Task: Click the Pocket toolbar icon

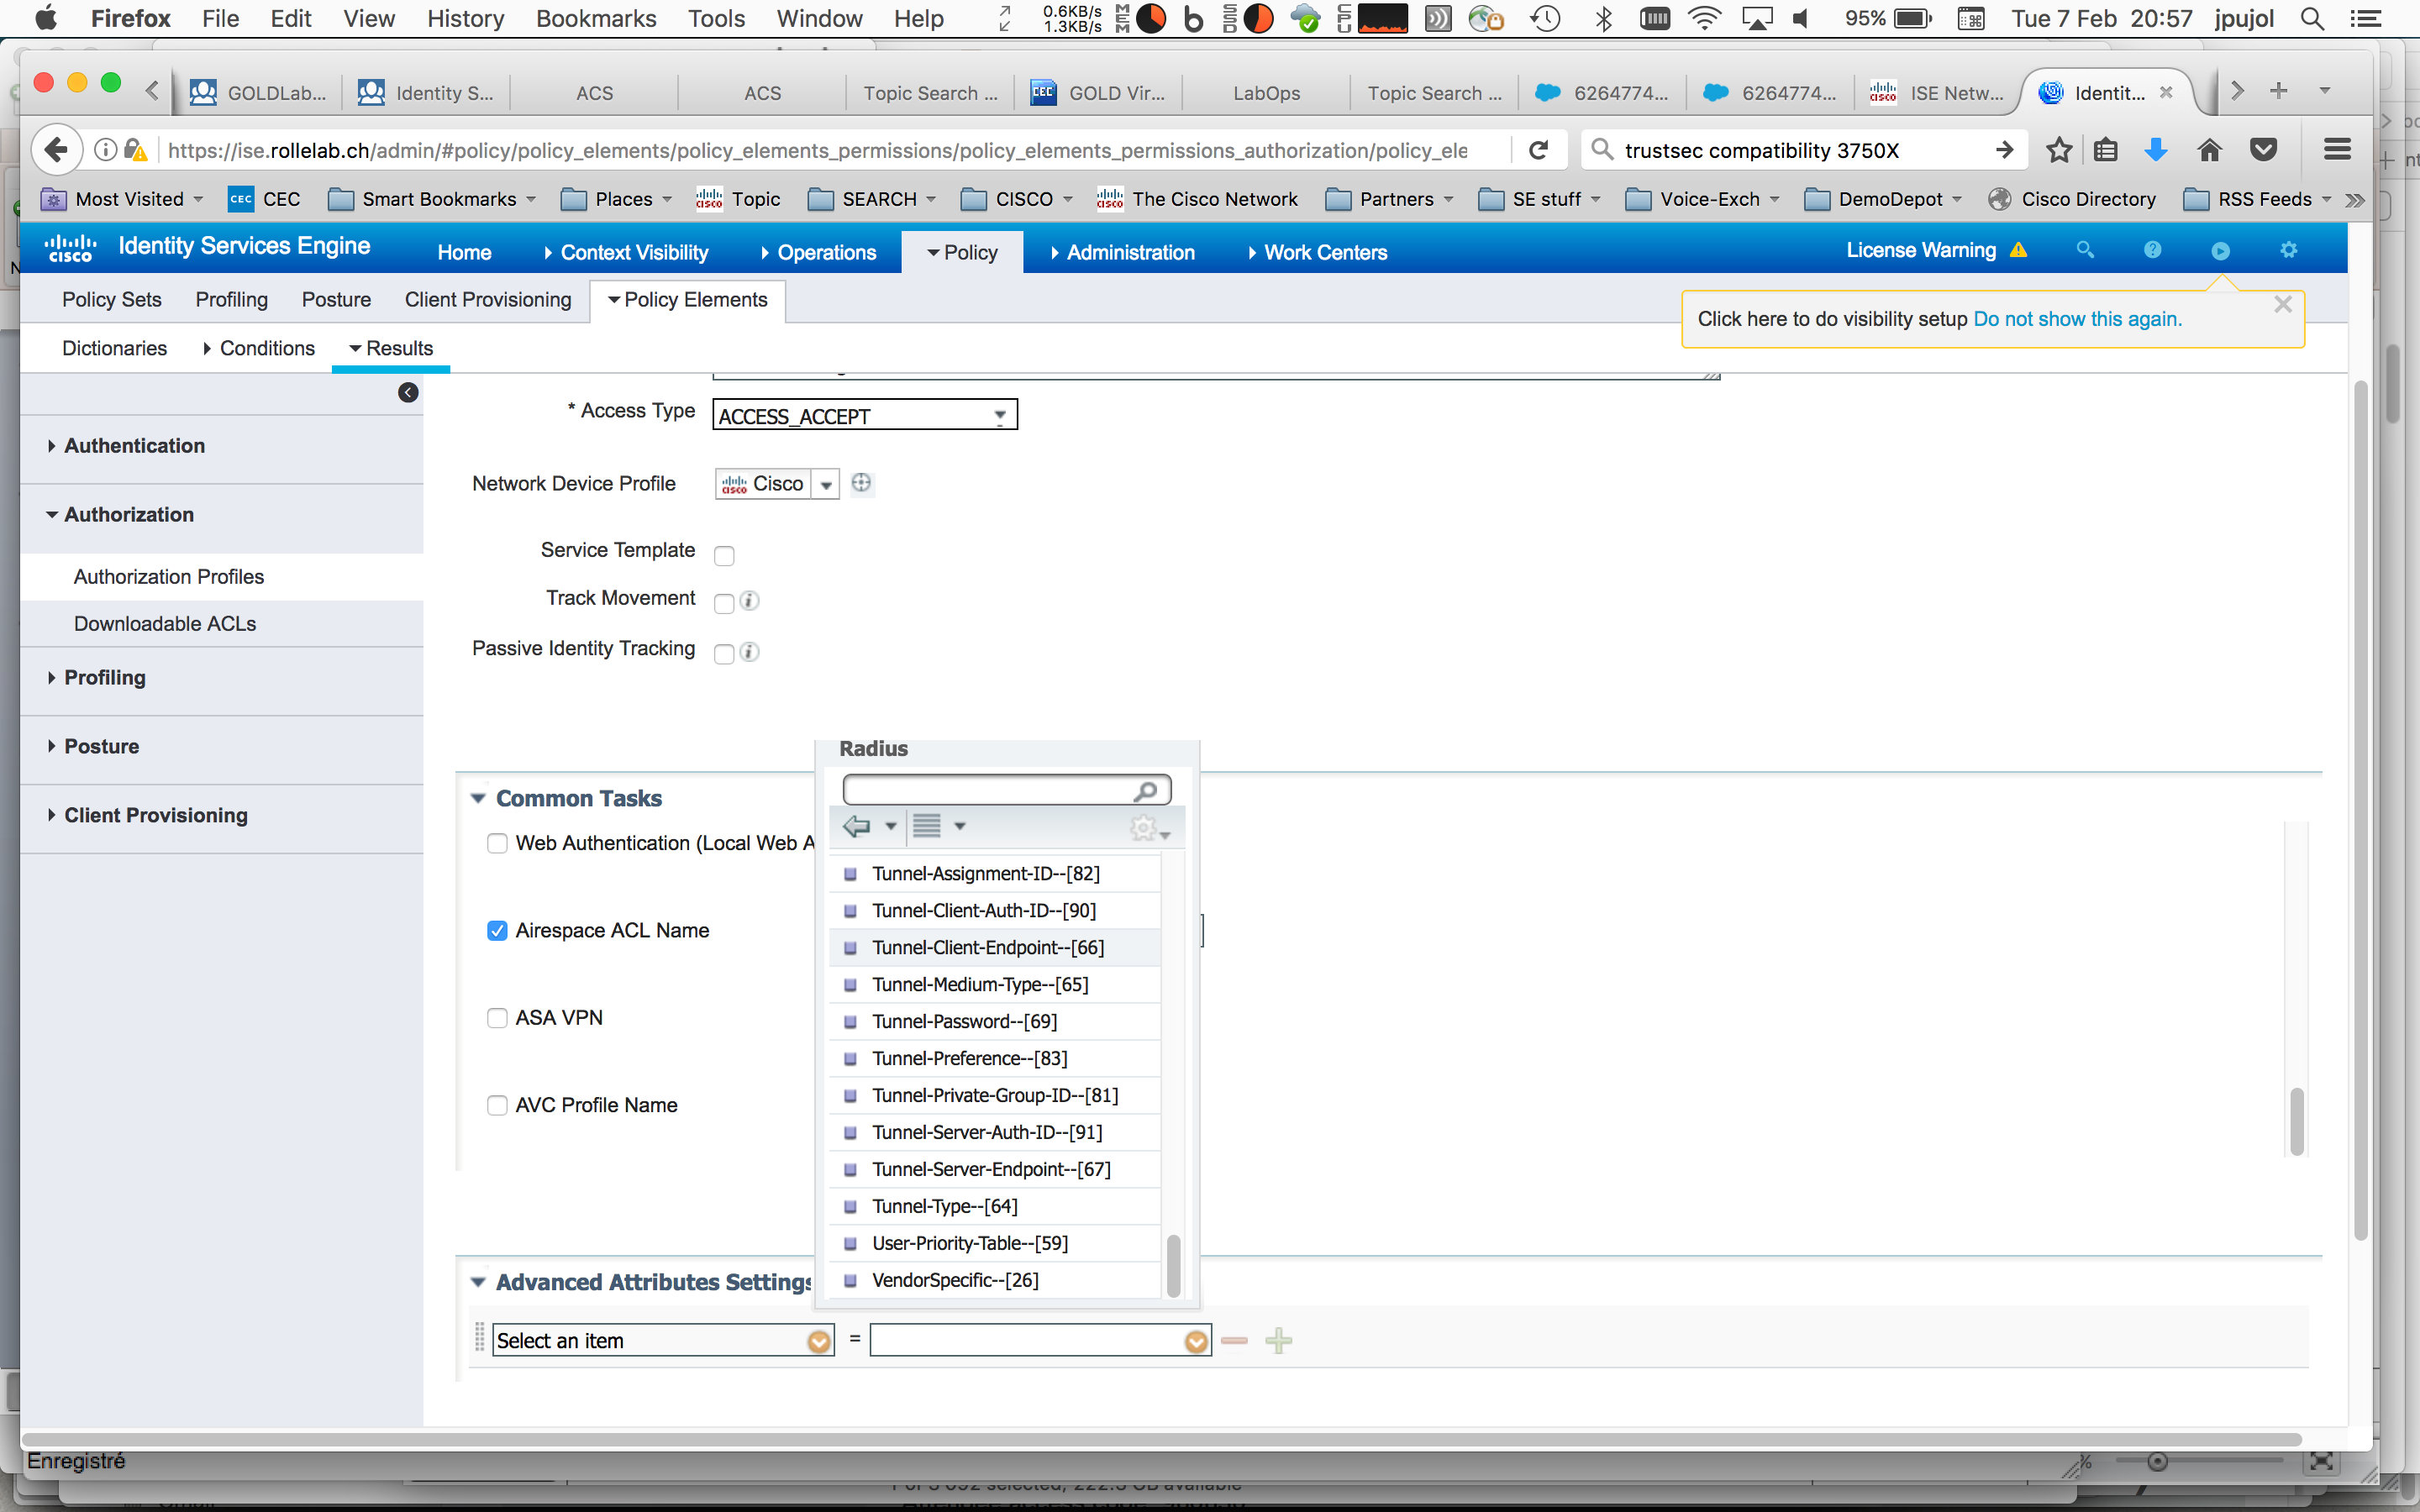Action: pos(2263,150)
